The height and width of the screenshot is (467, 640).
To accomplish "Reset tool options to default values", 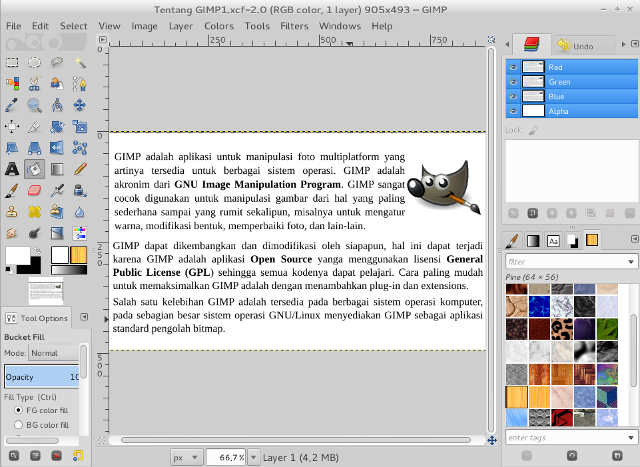I will [x=78, y=455].
